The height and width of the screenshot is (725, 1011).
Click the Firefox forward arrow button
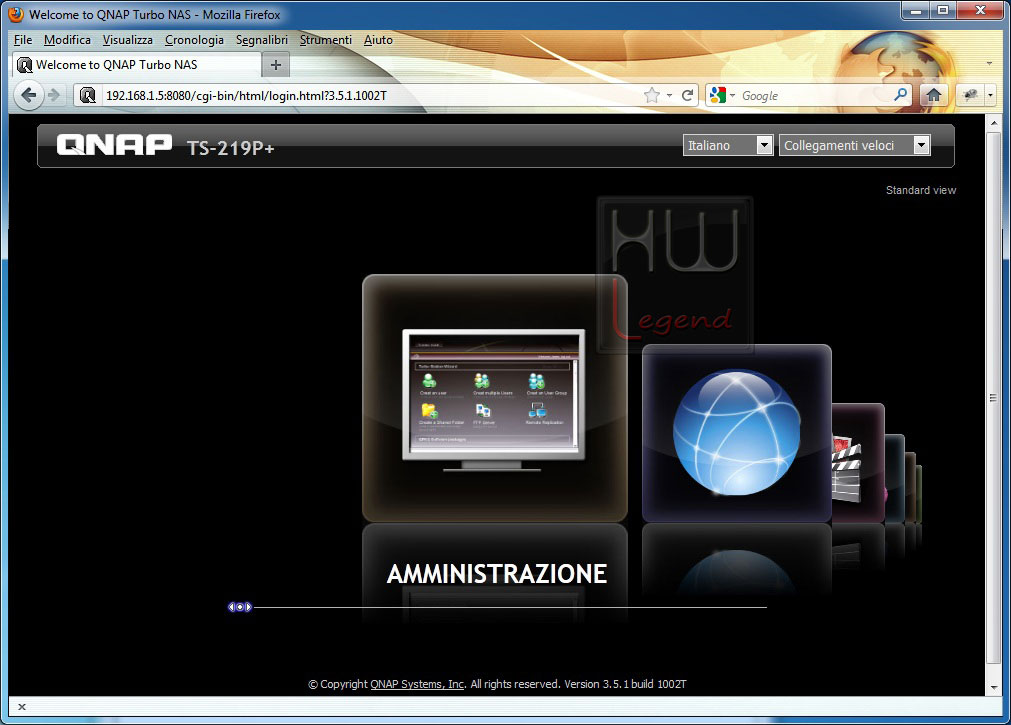pos(54,95)
